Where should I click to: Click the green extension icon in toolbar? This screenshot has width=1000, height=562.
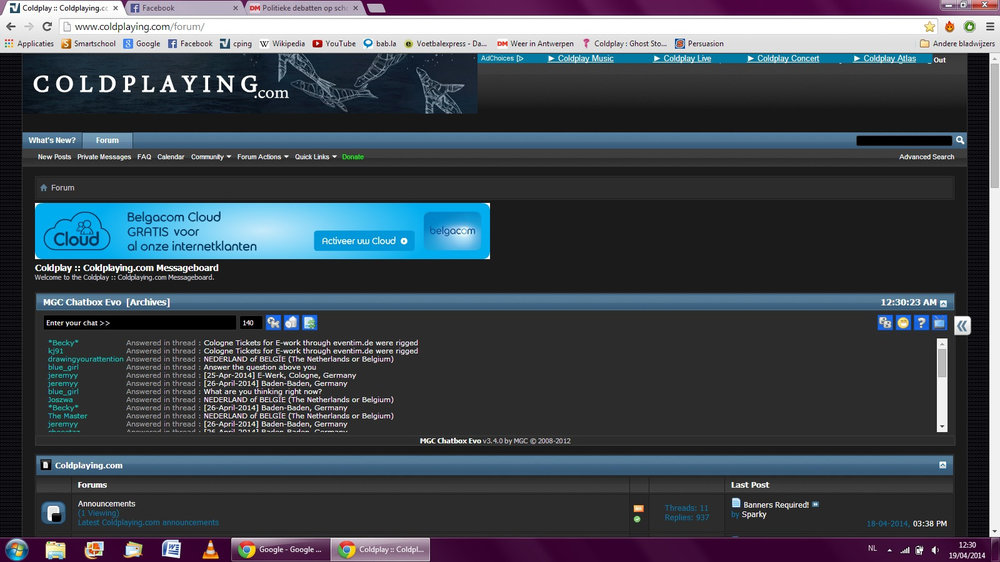click(969, 27)
